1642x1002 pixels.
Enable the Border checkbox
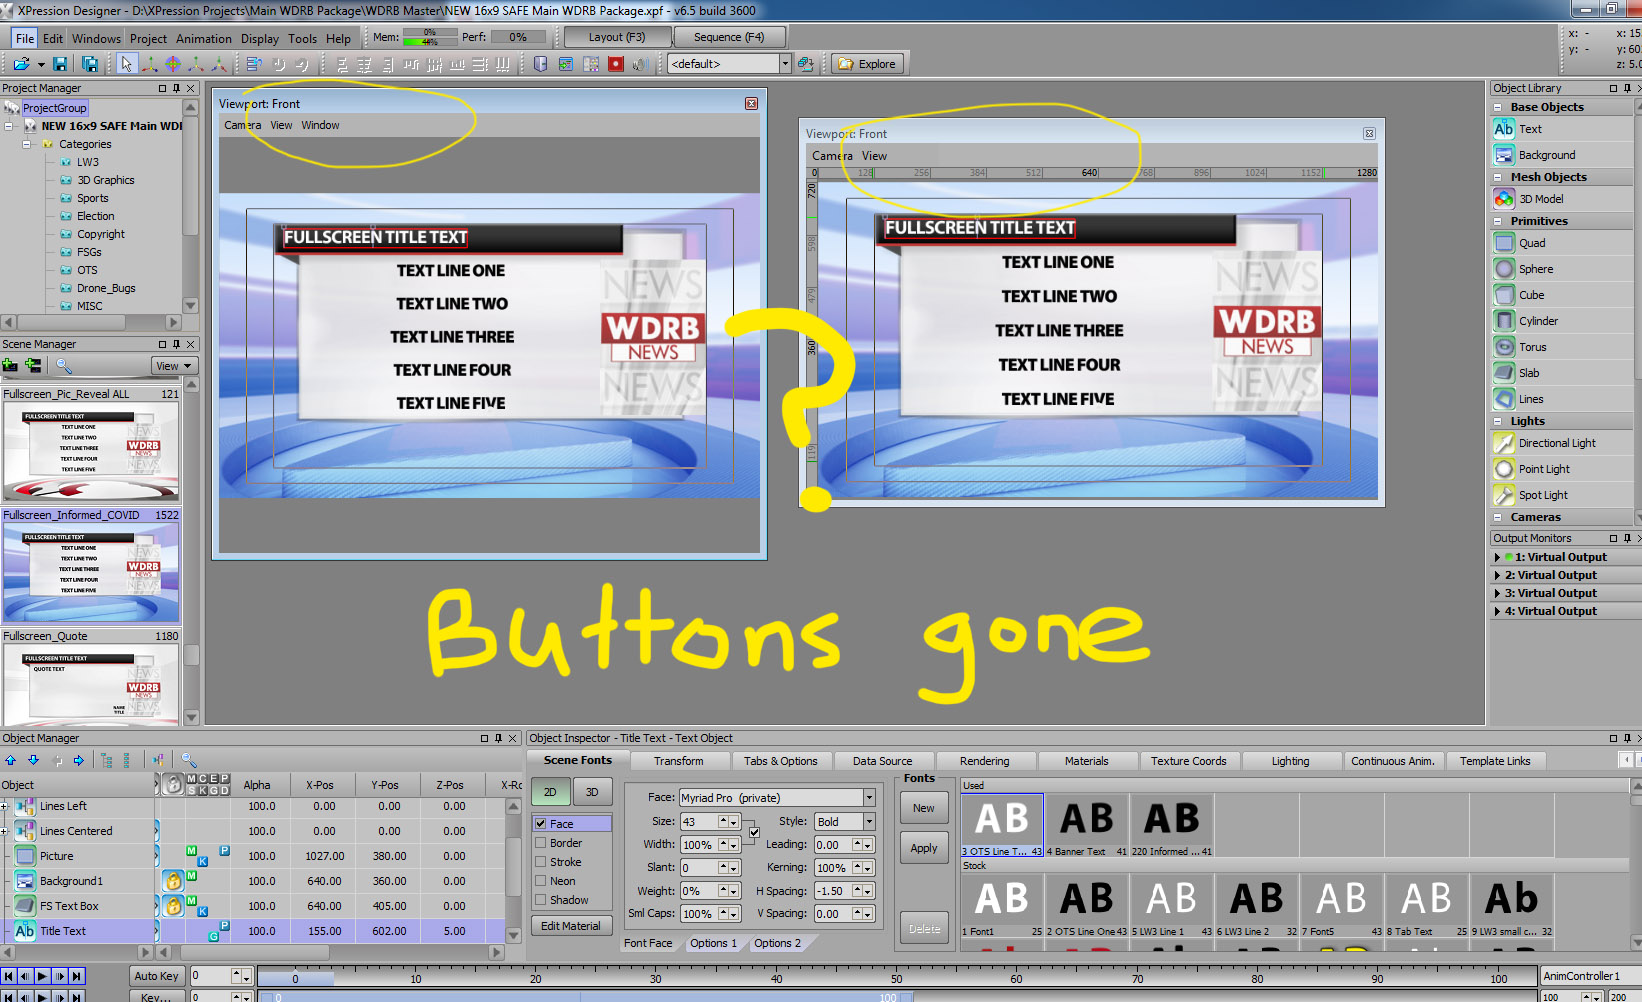point(541,843)
